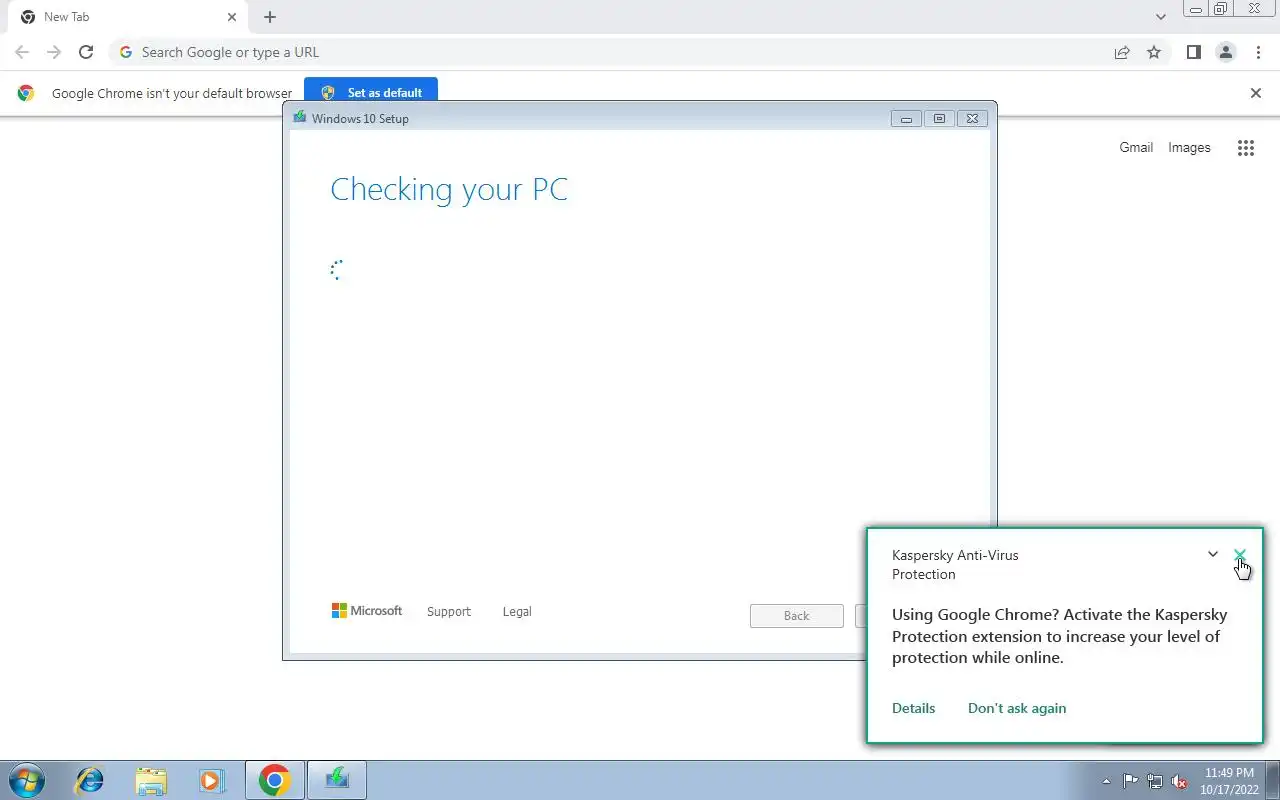Open Chrome three-dot menu

point(1258,52)
